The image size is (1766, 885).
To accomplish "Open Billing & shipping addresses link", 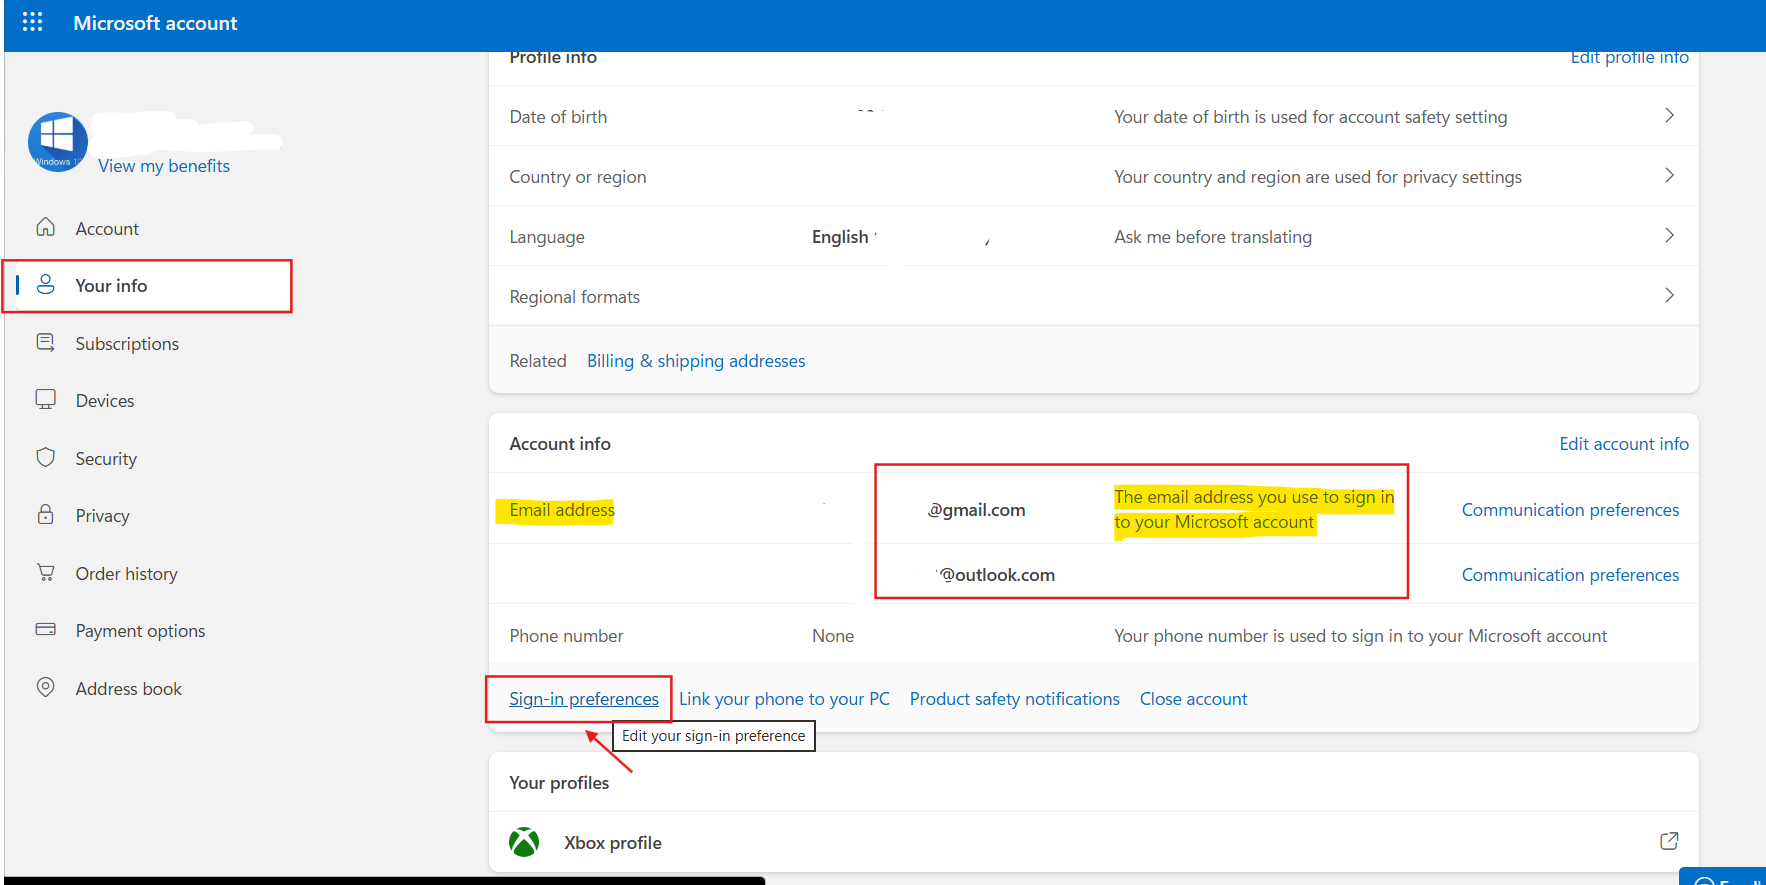I will (x=696, y=361).
